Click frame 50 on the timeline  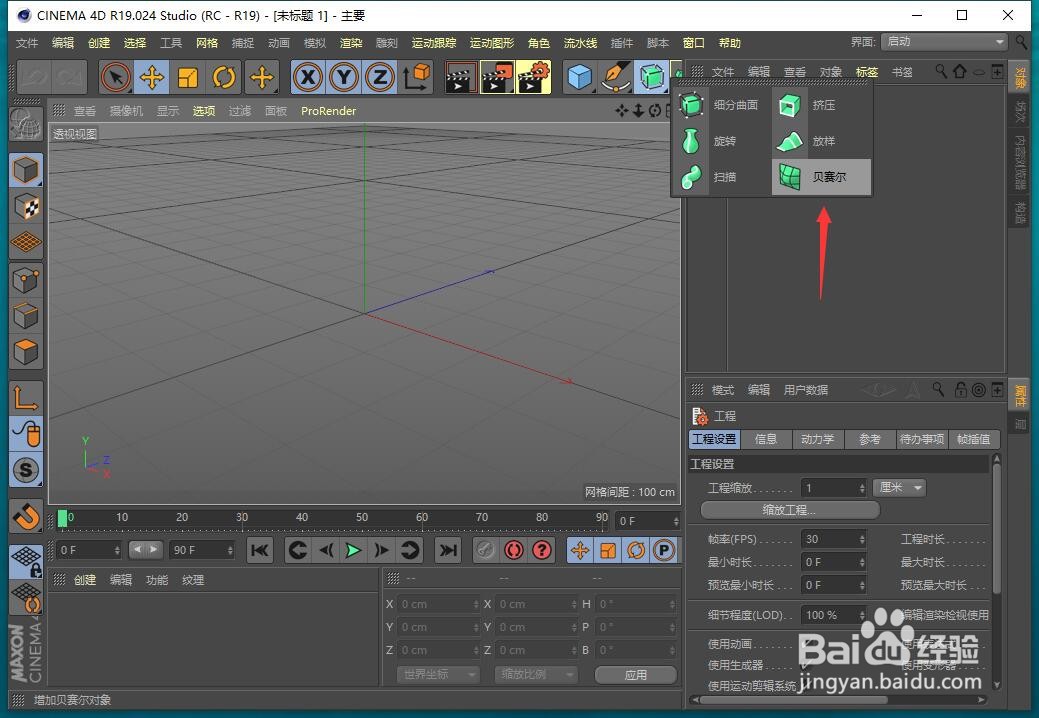[x=362, y=517]
